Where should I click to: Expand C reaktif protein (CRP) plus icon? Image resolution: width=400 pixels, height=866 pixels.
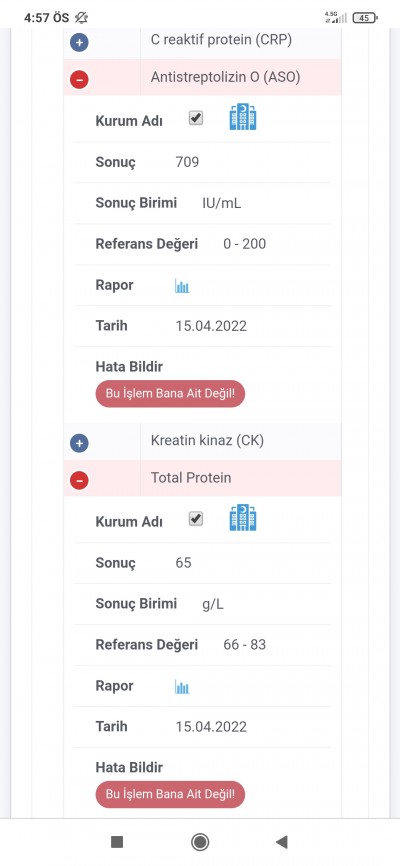point(79,43)
